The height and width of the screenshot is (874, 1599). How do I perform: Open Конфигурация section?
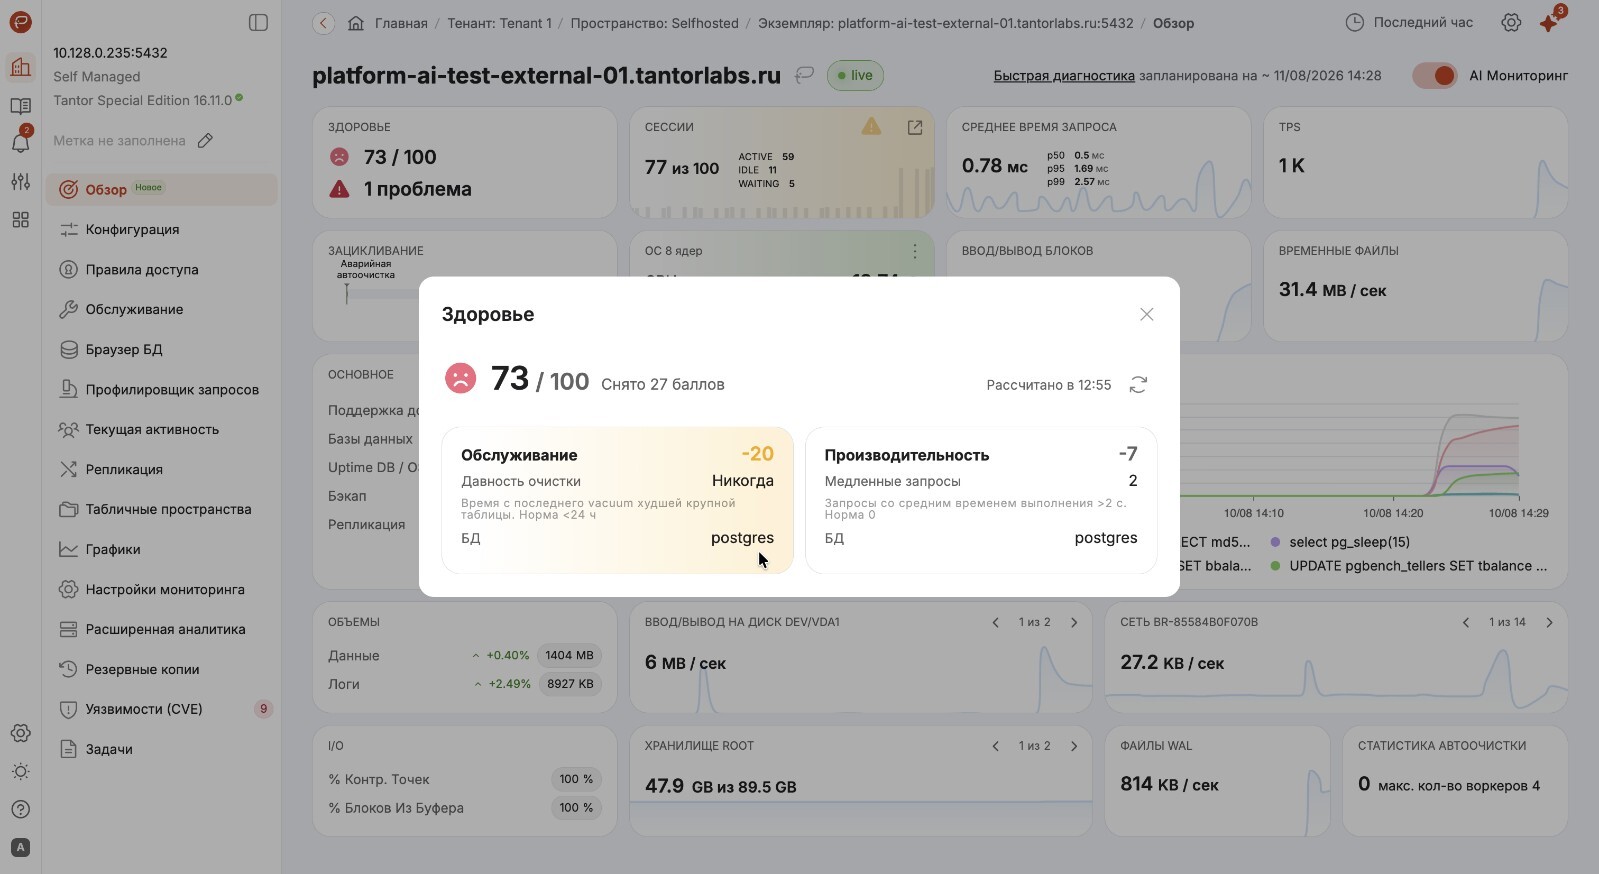(x=162, y=229)
